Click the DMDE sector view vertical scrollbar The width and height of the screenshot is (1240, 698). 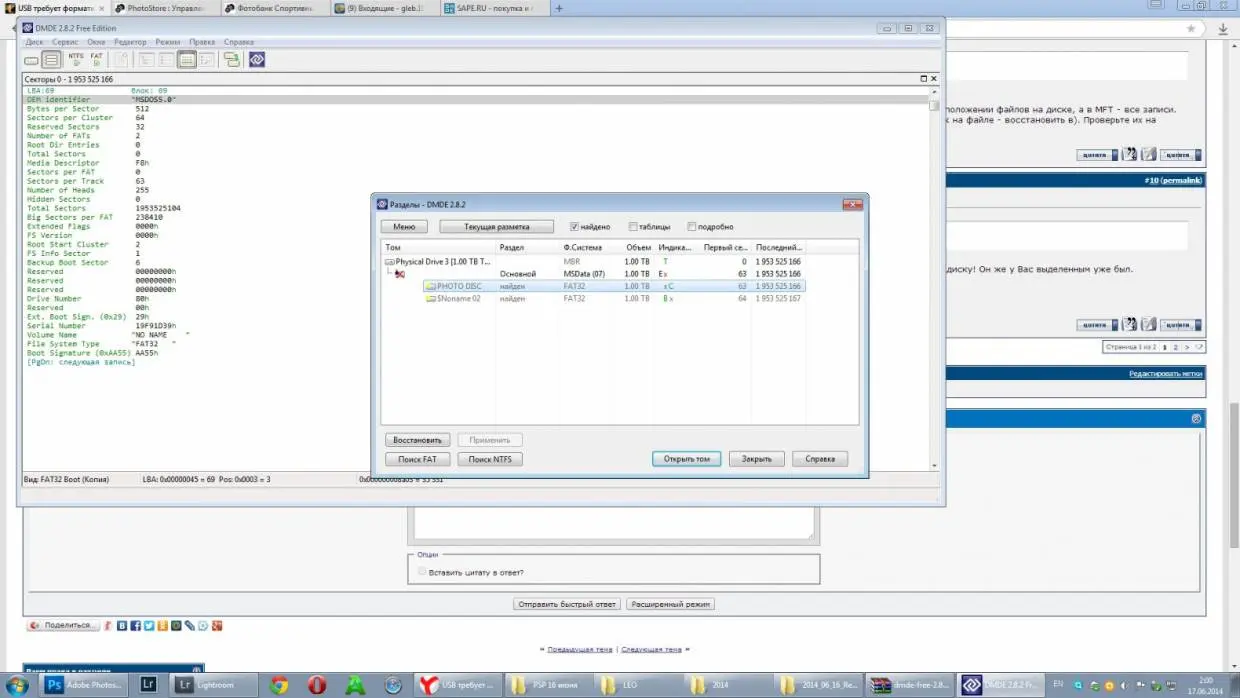tap(934, 278)
